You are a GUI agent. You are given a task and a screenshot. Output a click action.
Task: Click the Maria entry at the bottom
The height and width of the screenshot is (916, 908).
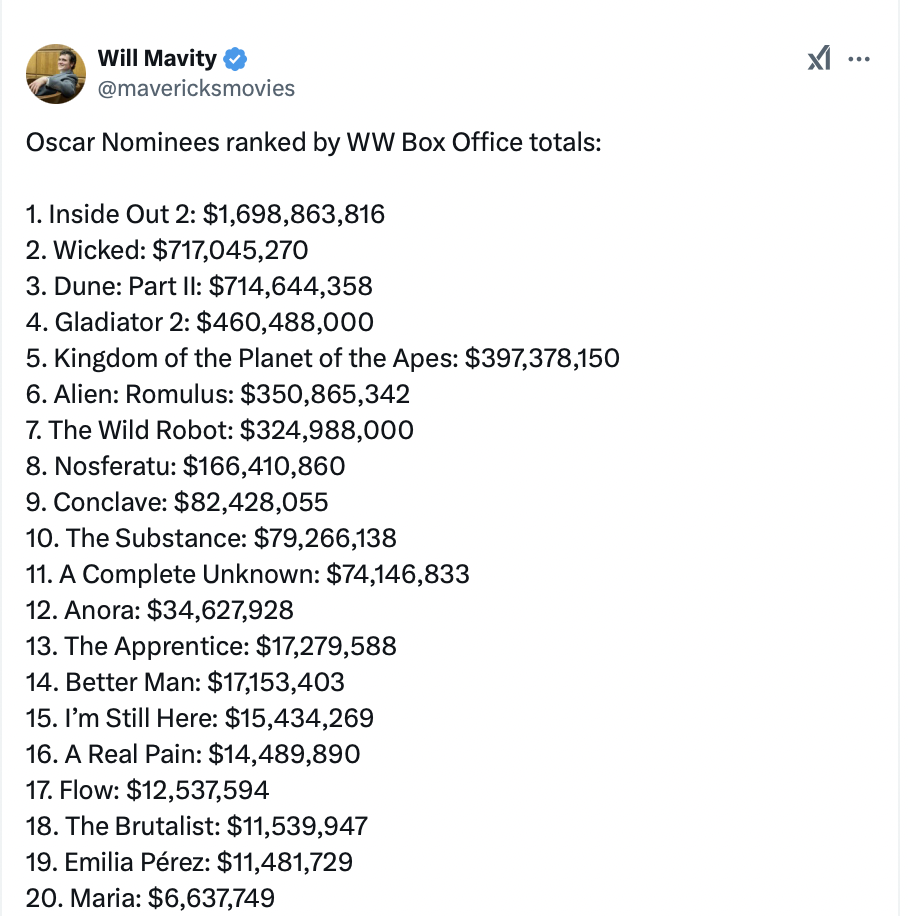[150, 898]
